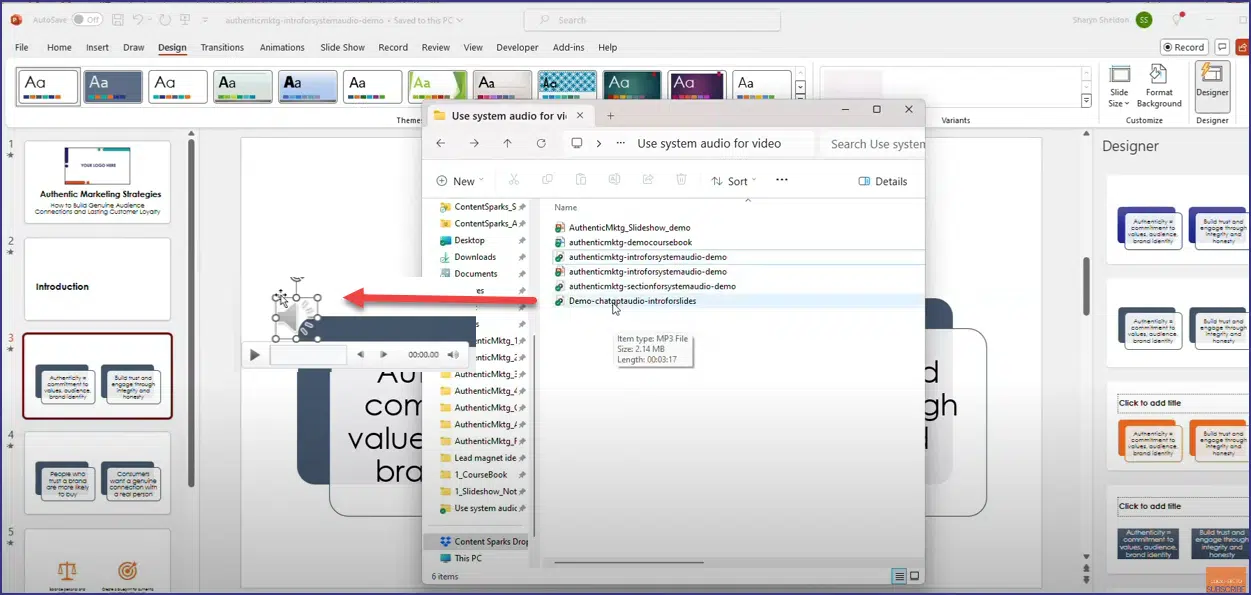Open Slide Size options in Customize group
Image resolution: width=1251 pixels, height=595 pixels.
pyautogui.click(x=1119, y=87)
